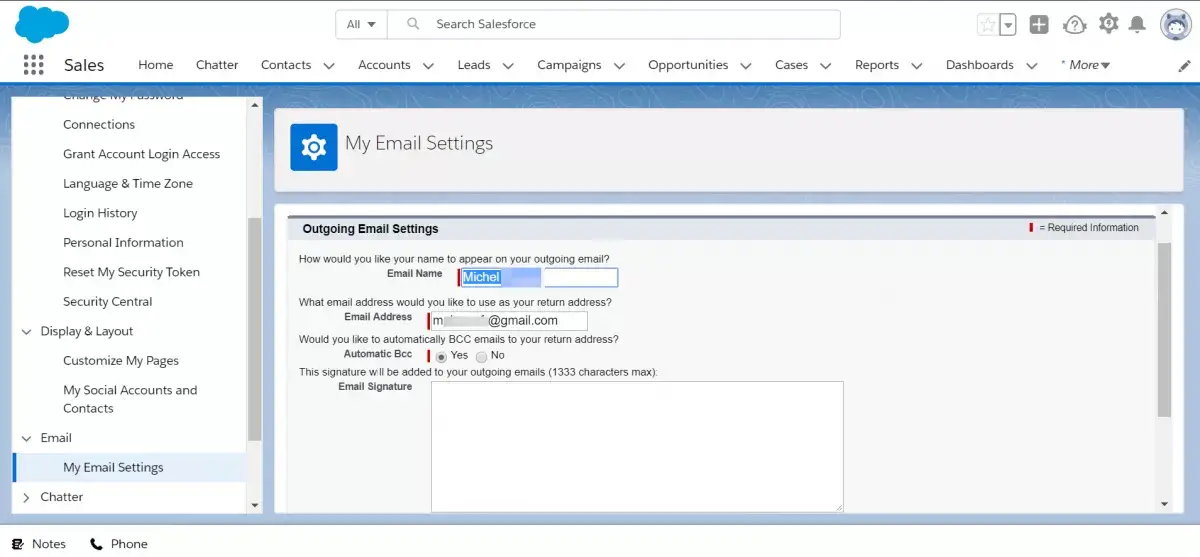
Task: Click the Favorites star icon
Action: 987,24
